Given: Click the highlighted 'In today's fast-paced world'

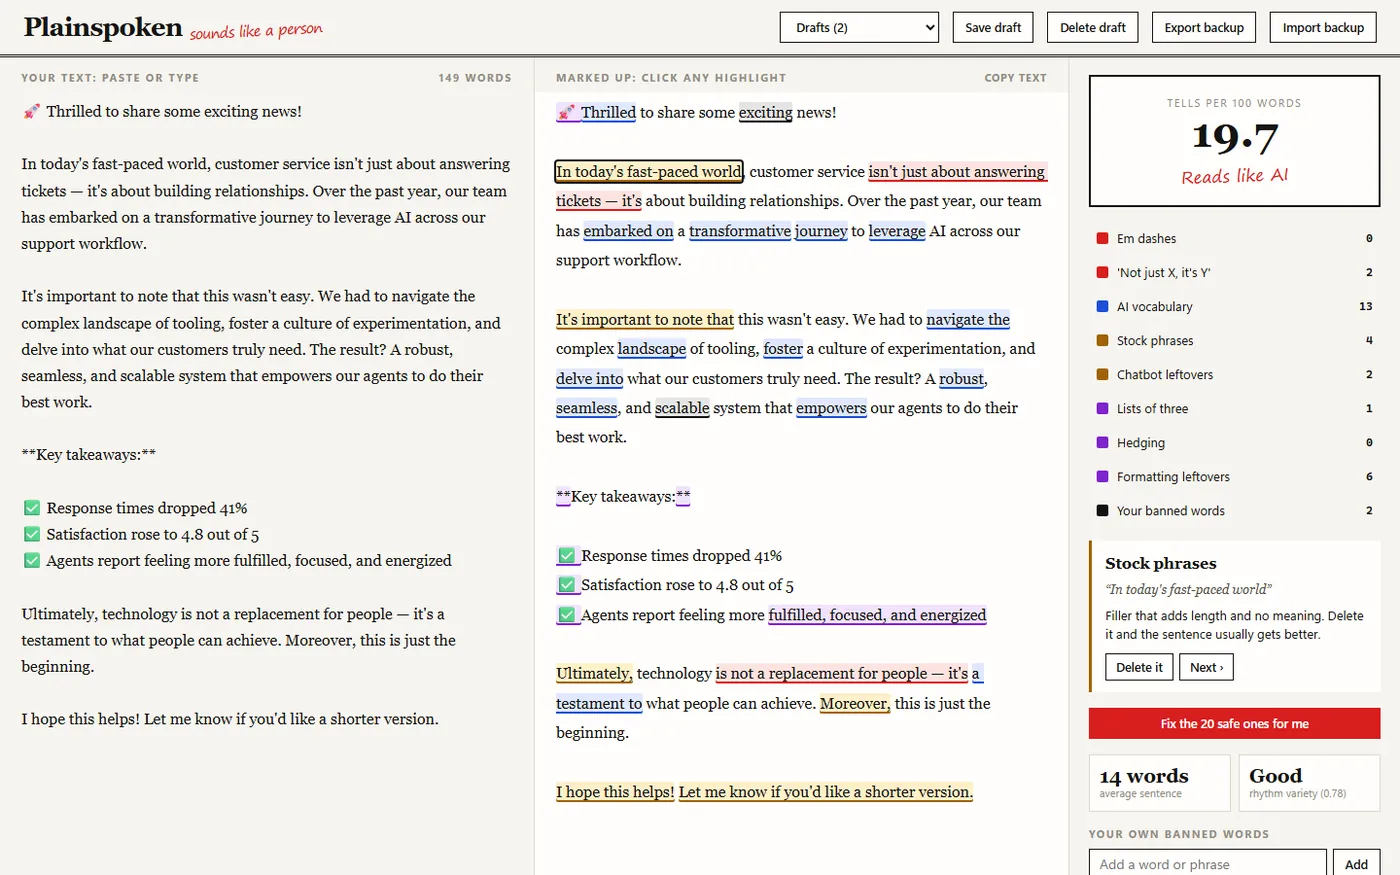Looking at the screenshot, I should click(649, 171).
